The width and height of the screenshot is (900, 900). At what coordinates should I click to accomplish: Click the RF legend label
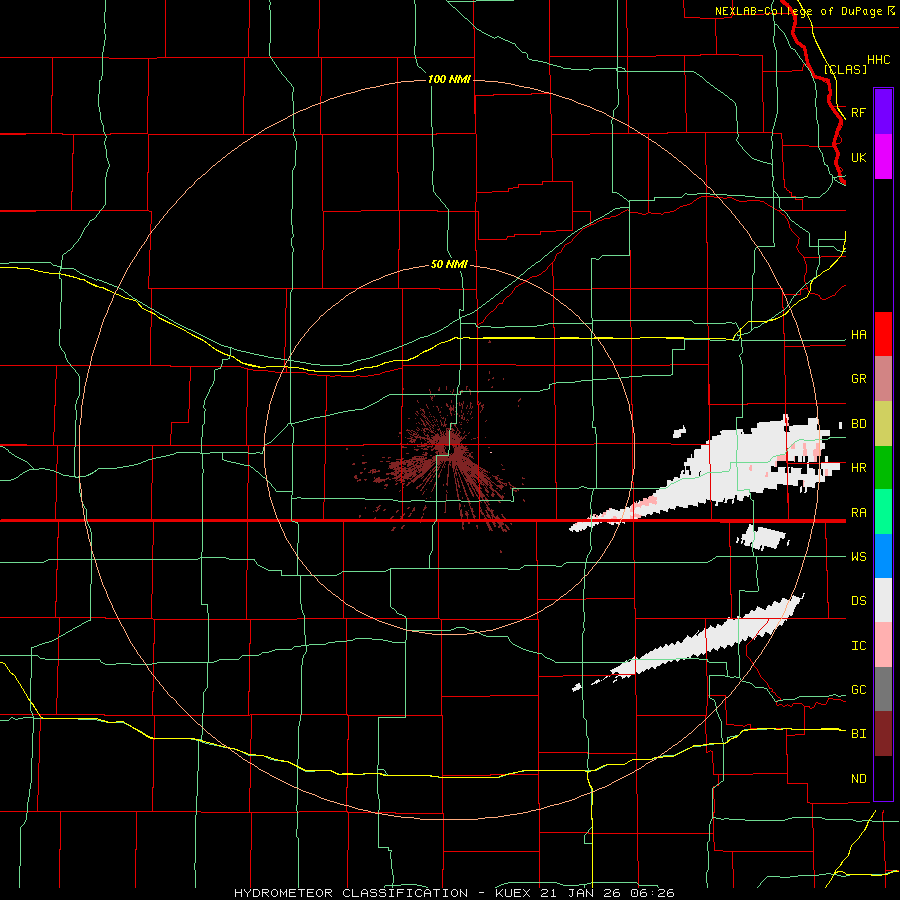click(859, 112)
